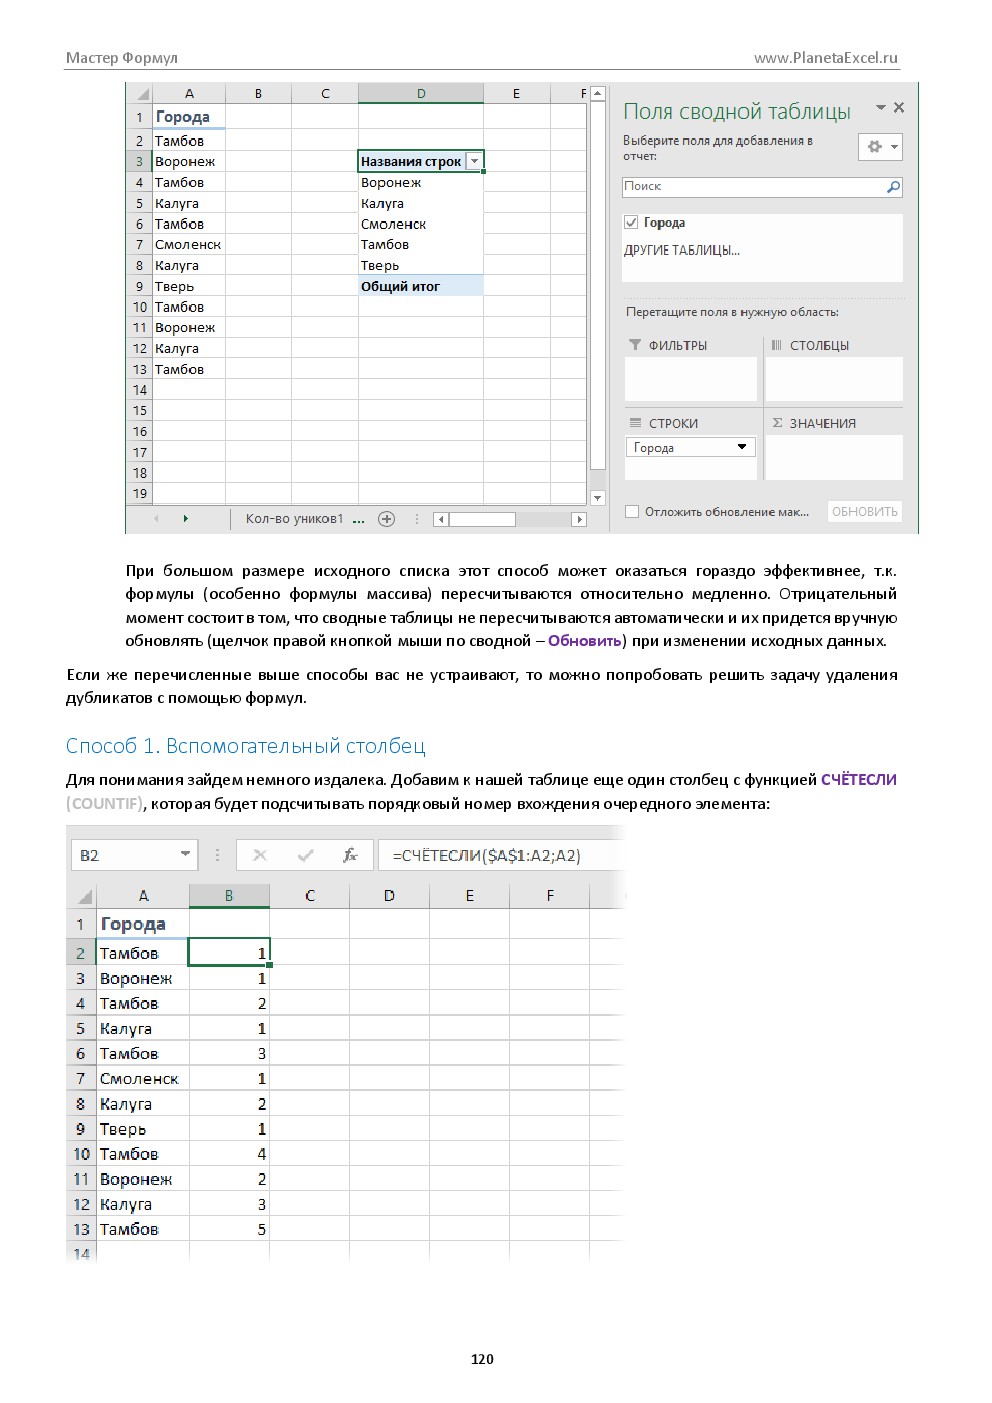Click horizontal scrollbar left arrow
This screenshot has width=992, height=1403.
440,519
